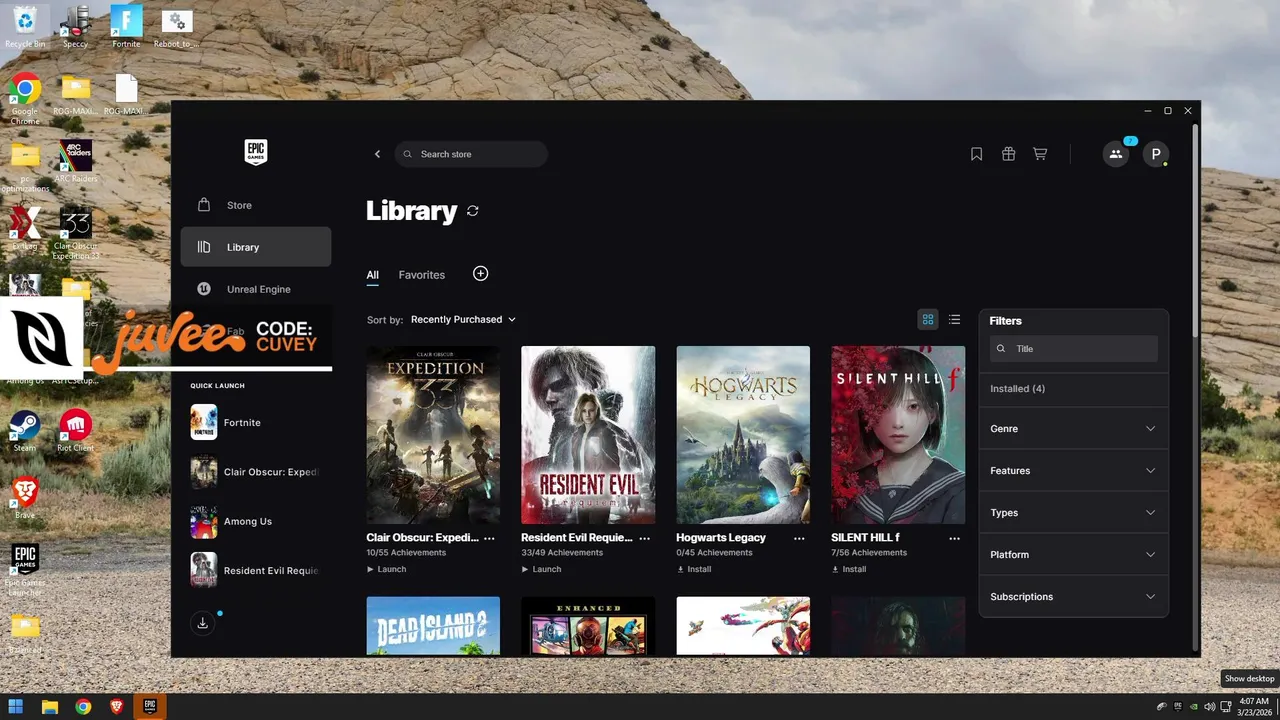Open the friends list icon

[x=1116, y=154]
